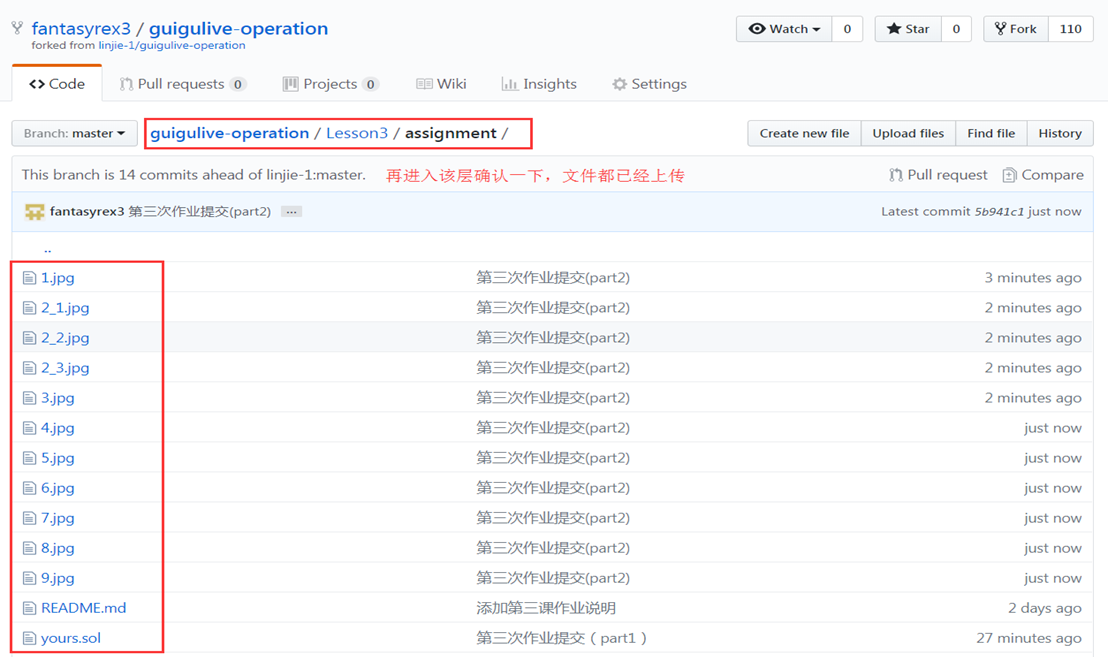Click Find file button

click(x=991, y=133)
